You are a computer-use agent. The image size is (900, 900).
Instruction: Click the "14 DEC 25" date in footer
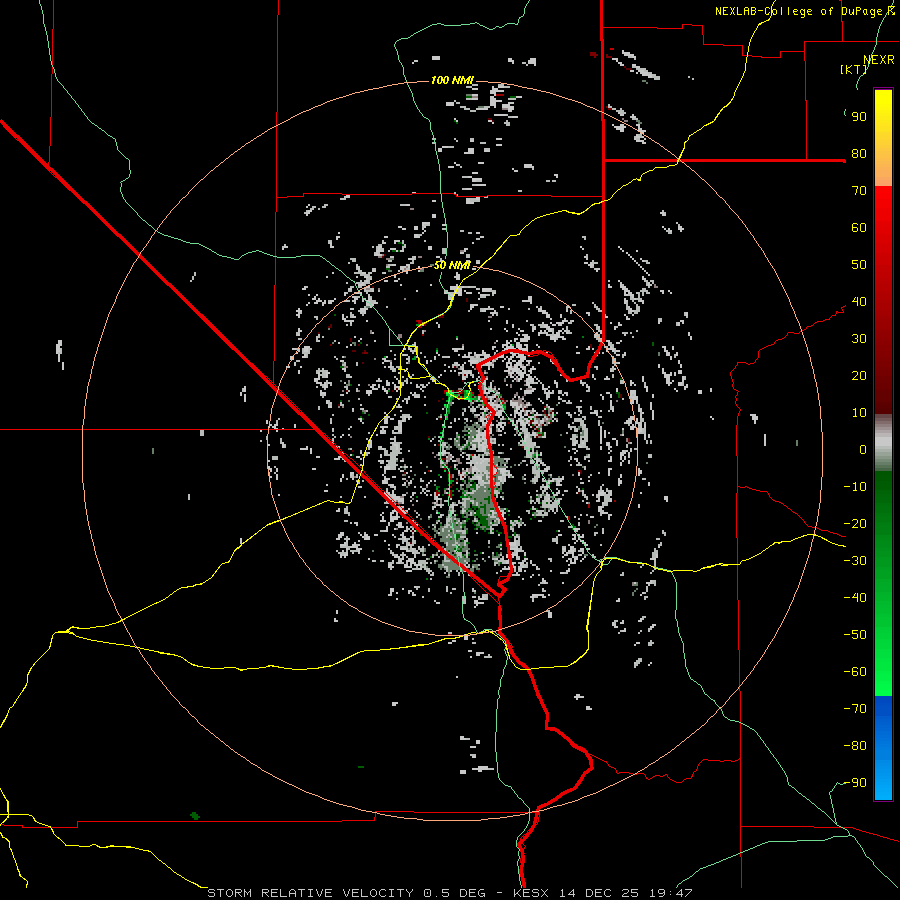(598, 893)
